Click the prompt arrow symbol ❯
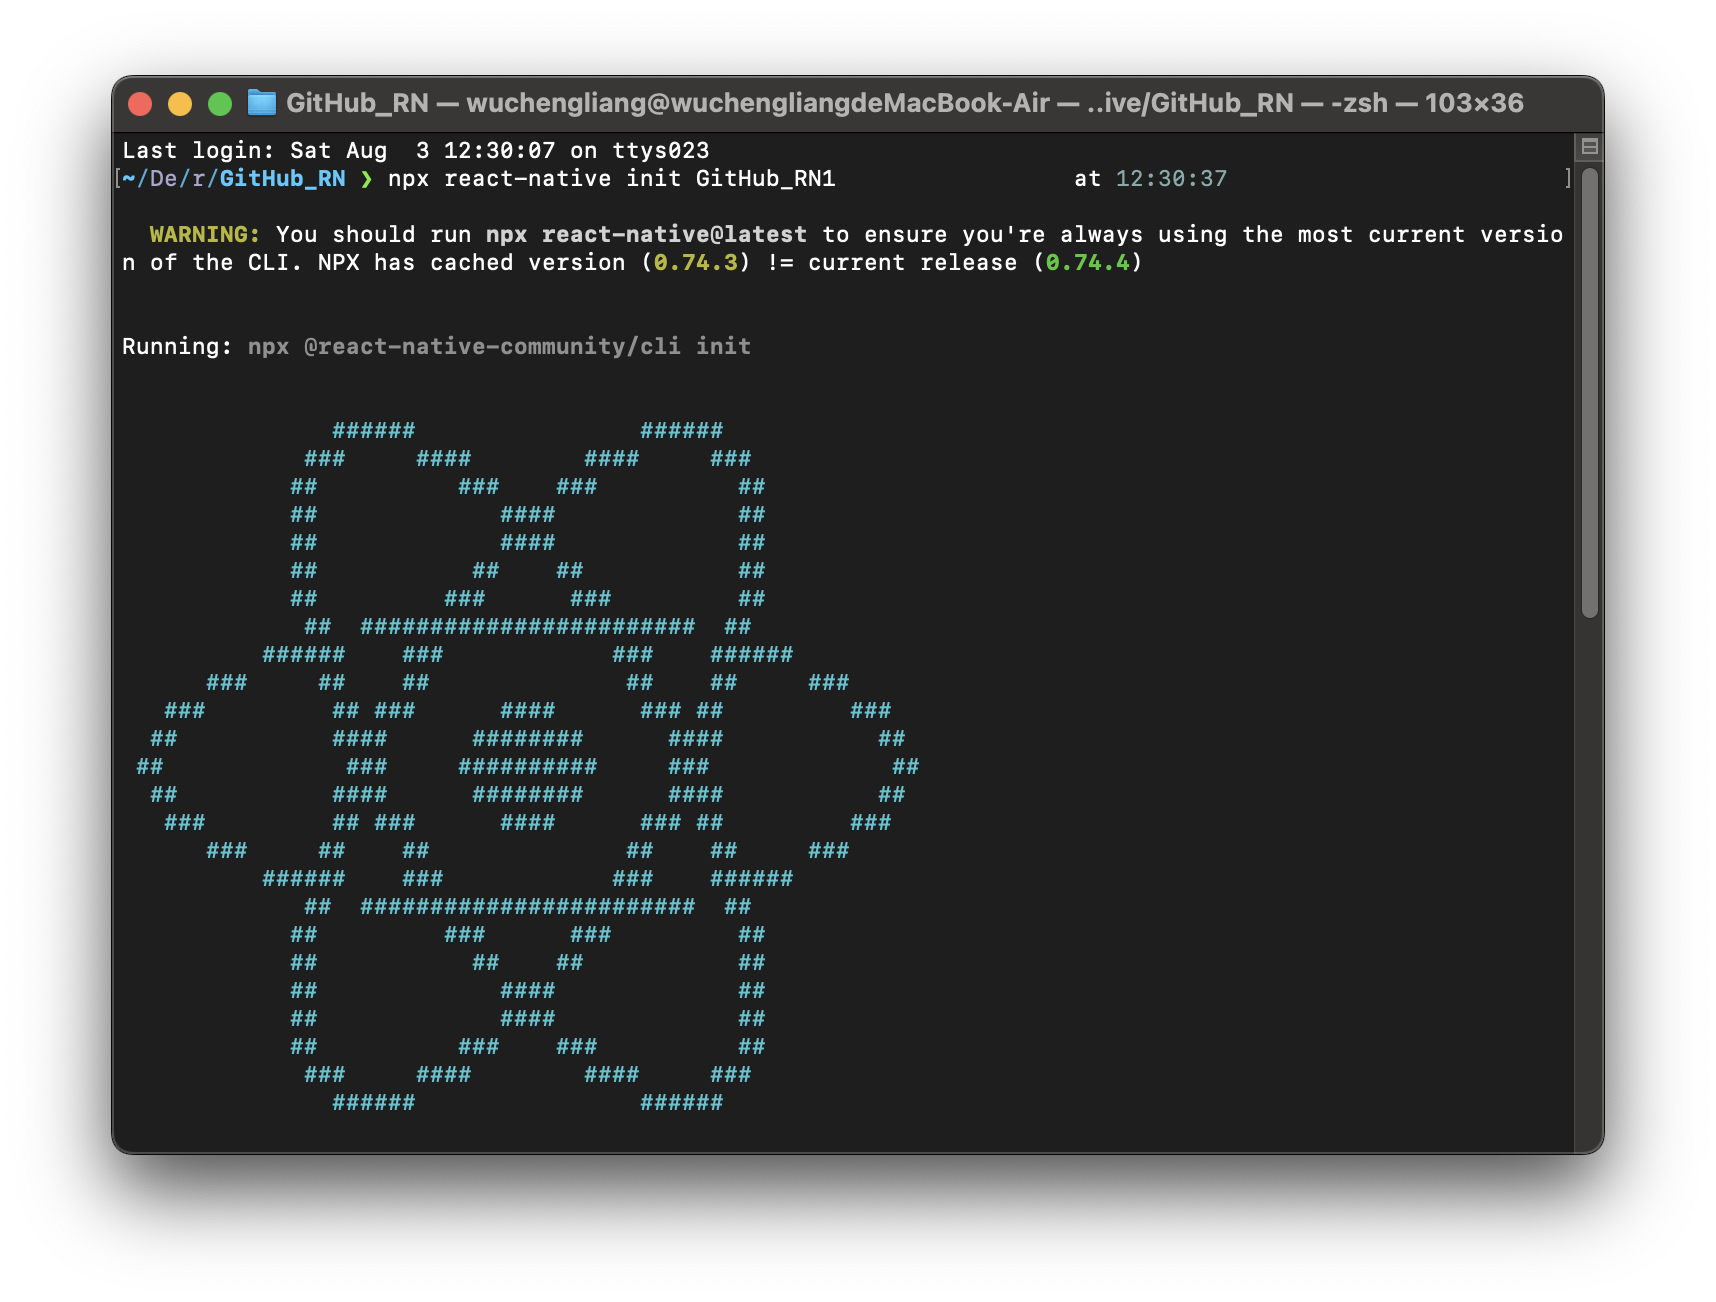This screenshot has height=1302, width=1716. (366, 178)
